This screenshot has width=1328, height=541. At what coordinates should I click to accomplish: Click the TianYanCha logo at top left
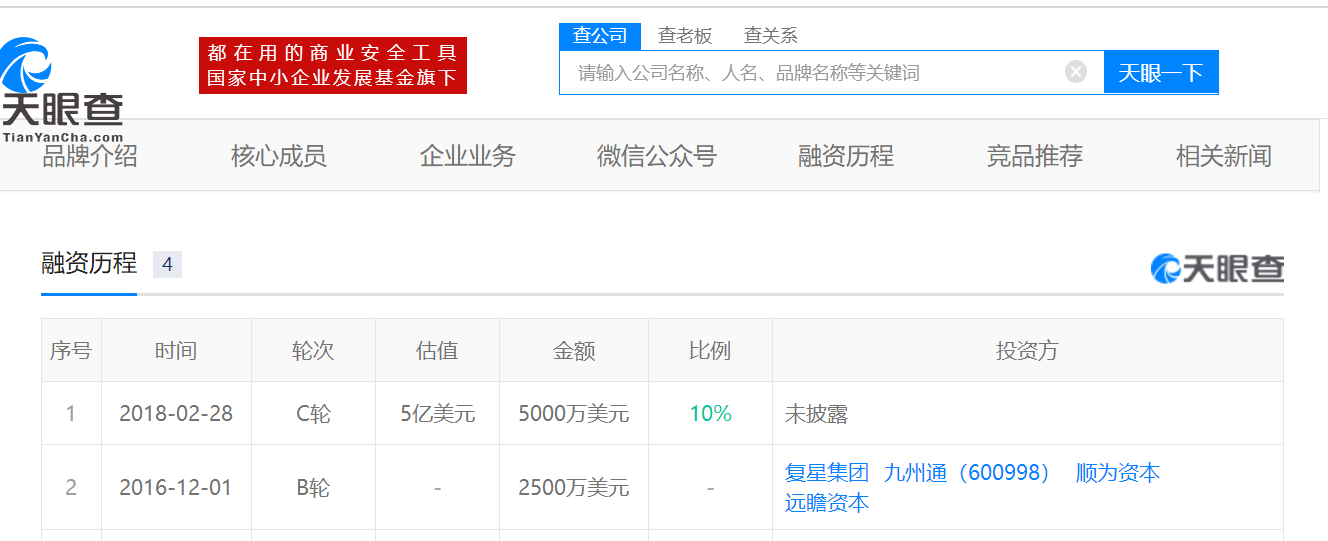[x=62, y=90]
